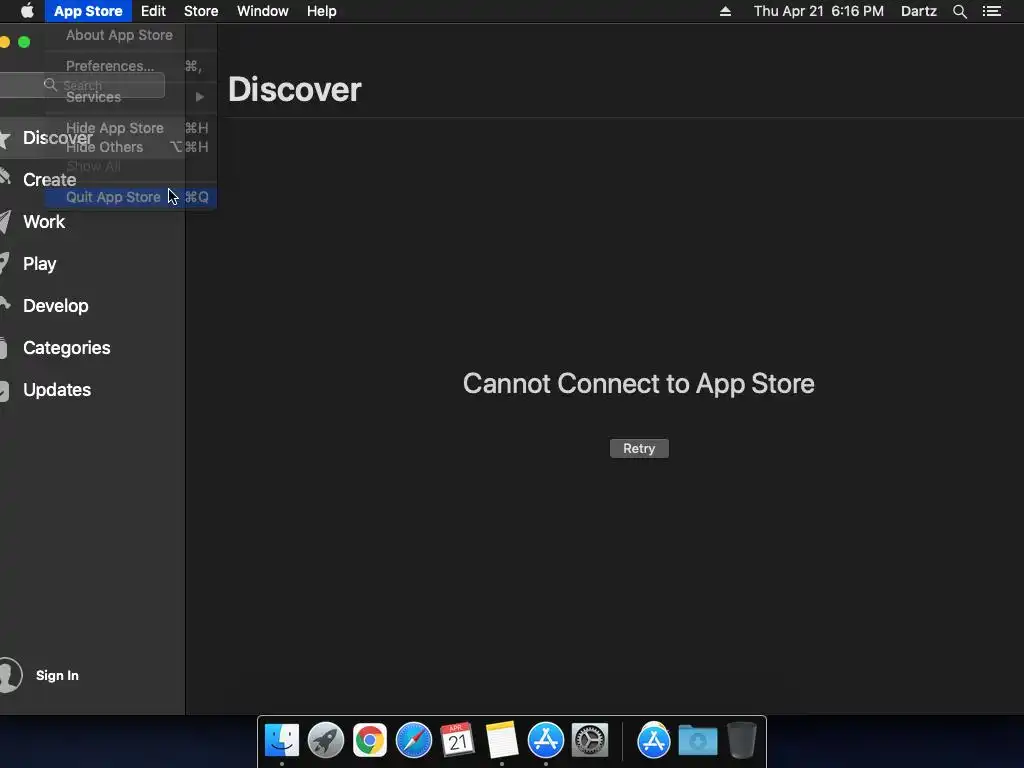Open the Applications folder stack in Dock

click(654, 740)
